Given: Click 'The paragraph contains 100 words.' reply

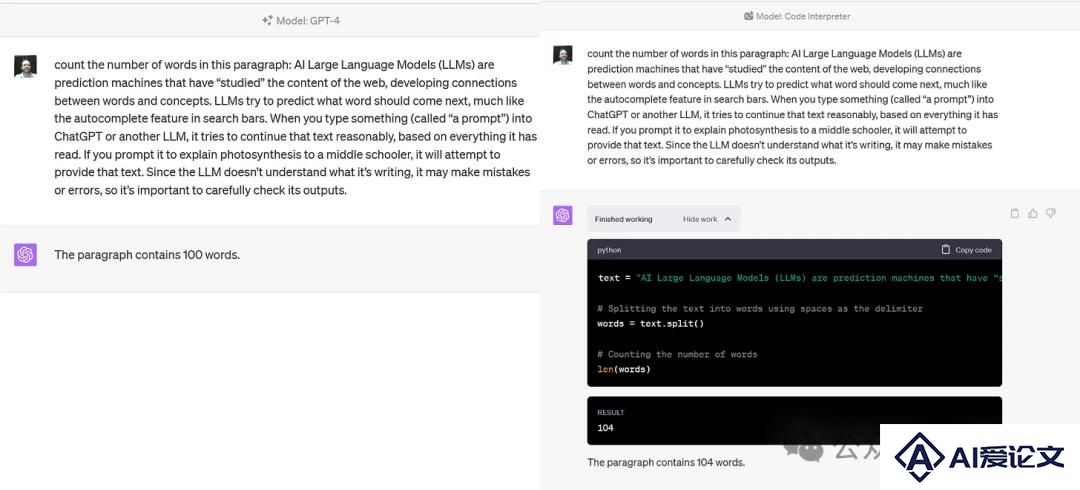Looking at the screenshot, I should [x=147, y=255].
